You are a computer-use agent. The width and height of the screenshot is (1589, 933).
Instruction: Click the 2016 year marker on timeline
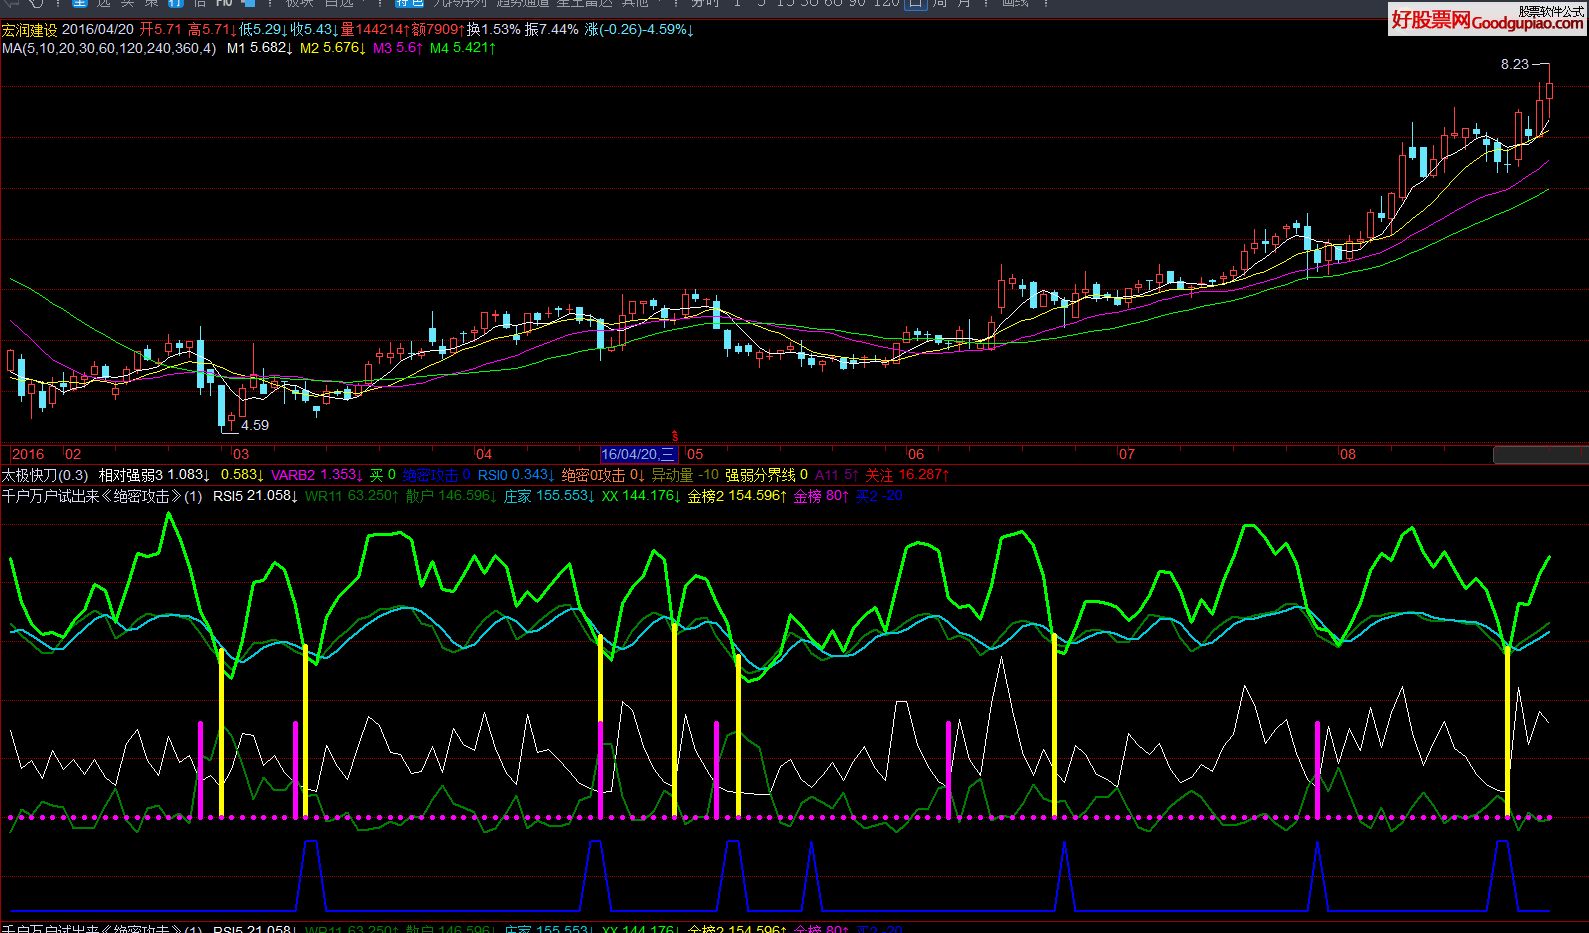28,454
